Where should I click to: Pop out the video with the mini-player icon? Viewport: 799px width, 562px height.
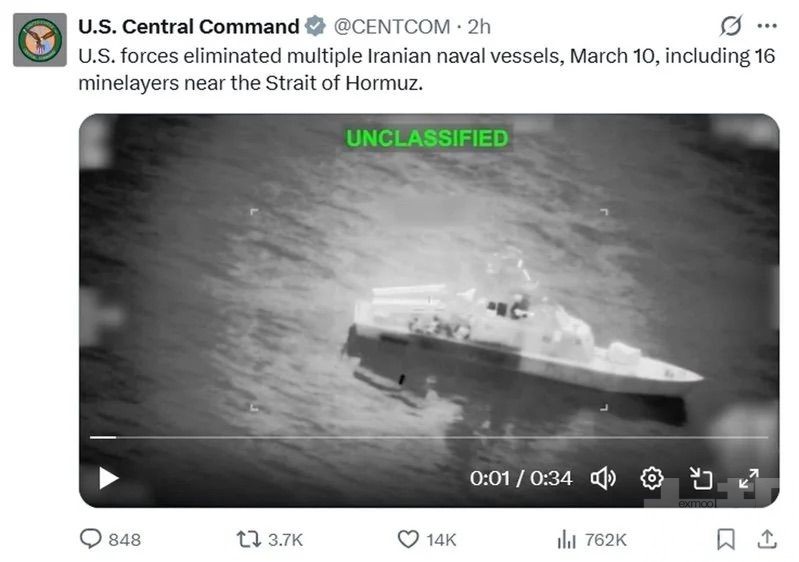[700, 478]
